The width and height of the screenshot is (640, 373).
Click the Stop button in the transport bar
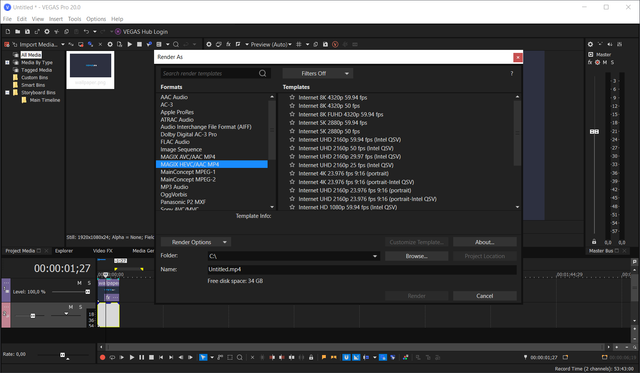(x=151, y=357)
